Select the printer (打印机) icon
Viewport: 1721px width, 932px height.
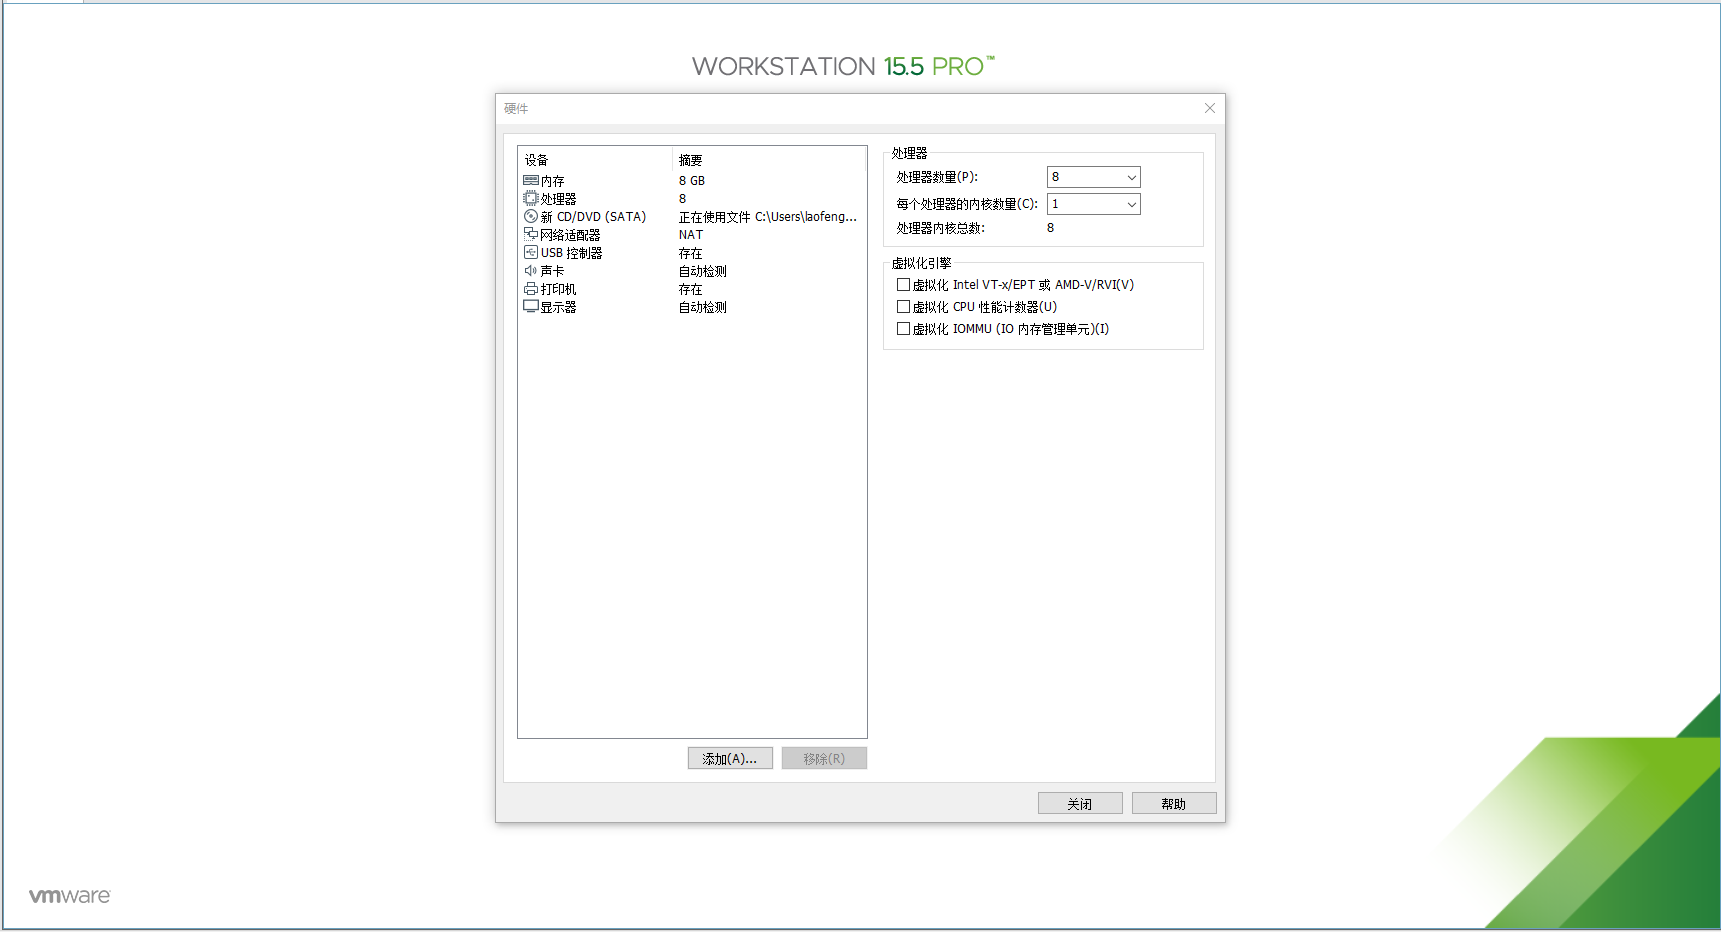[530, 289]
